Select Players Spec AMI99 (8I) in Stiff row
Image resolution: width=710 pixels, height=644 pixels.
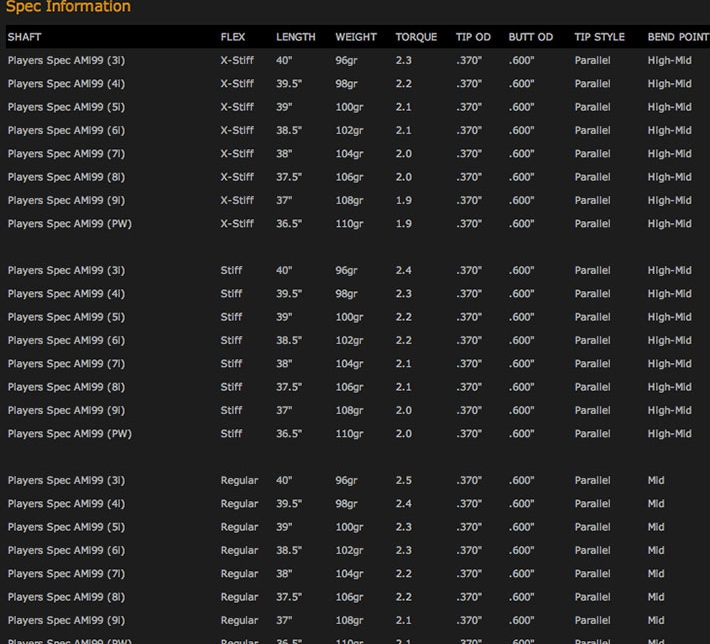(66, 387)
